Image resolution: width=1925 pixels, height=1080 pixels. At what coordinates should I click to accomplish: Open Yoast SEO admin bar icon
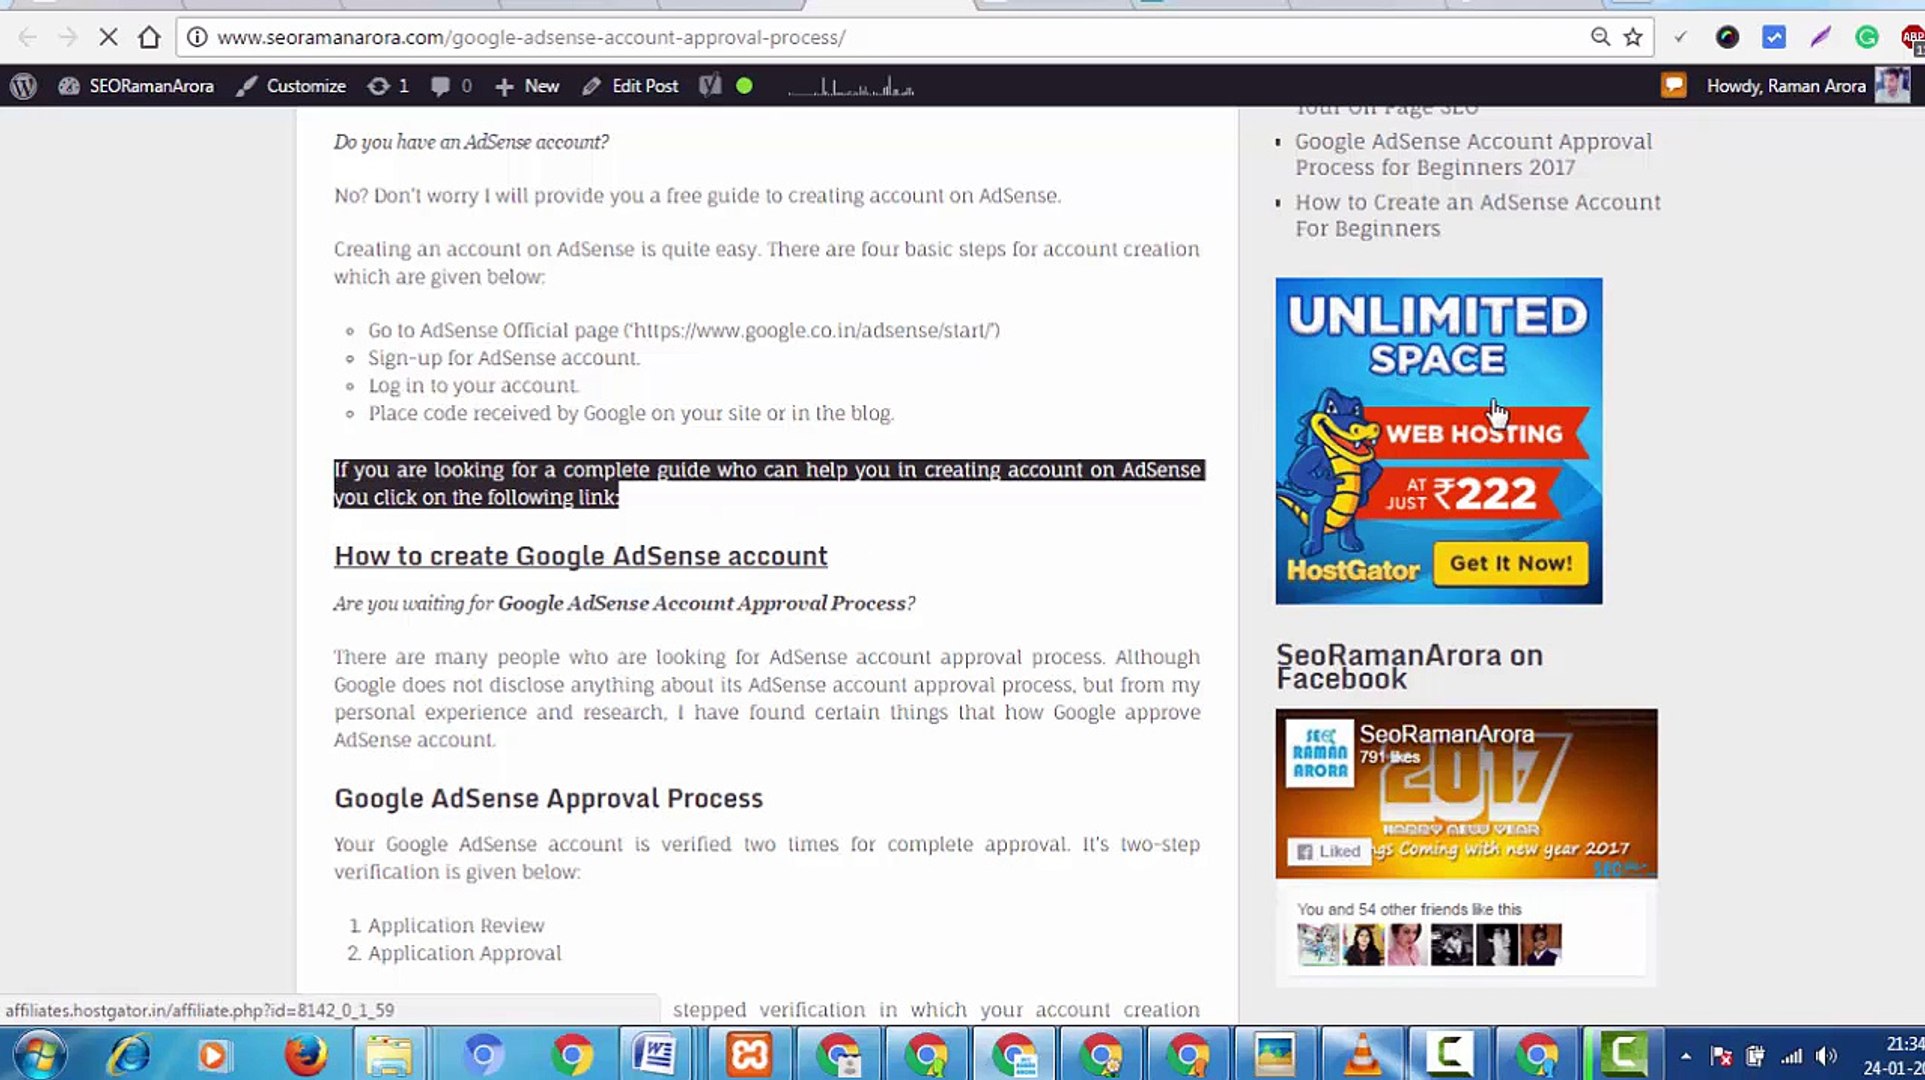[710, 86]
